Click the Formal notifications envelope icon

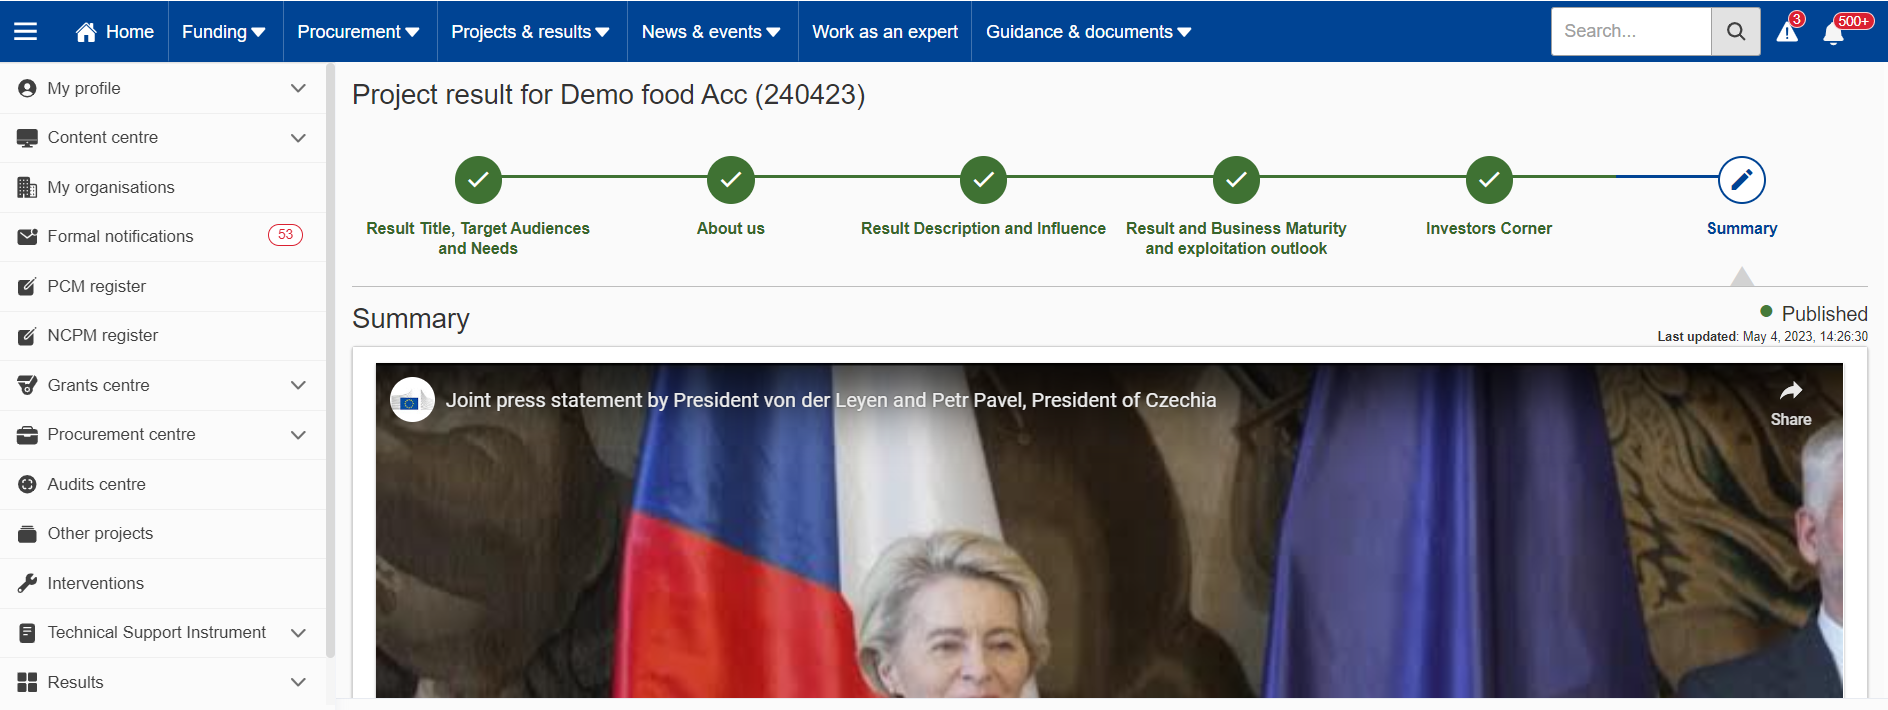pos(27,237)
